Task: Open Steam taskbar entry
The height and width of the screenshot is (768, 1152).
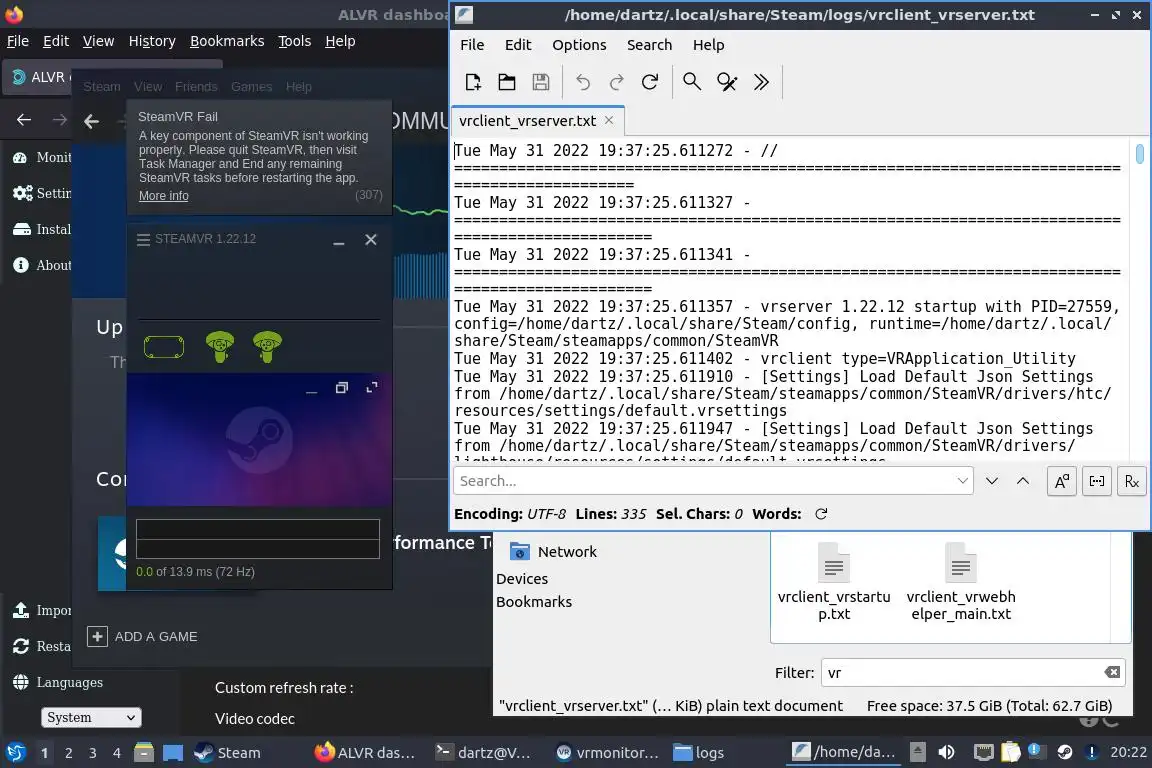Action: click(x=228, y=753)
